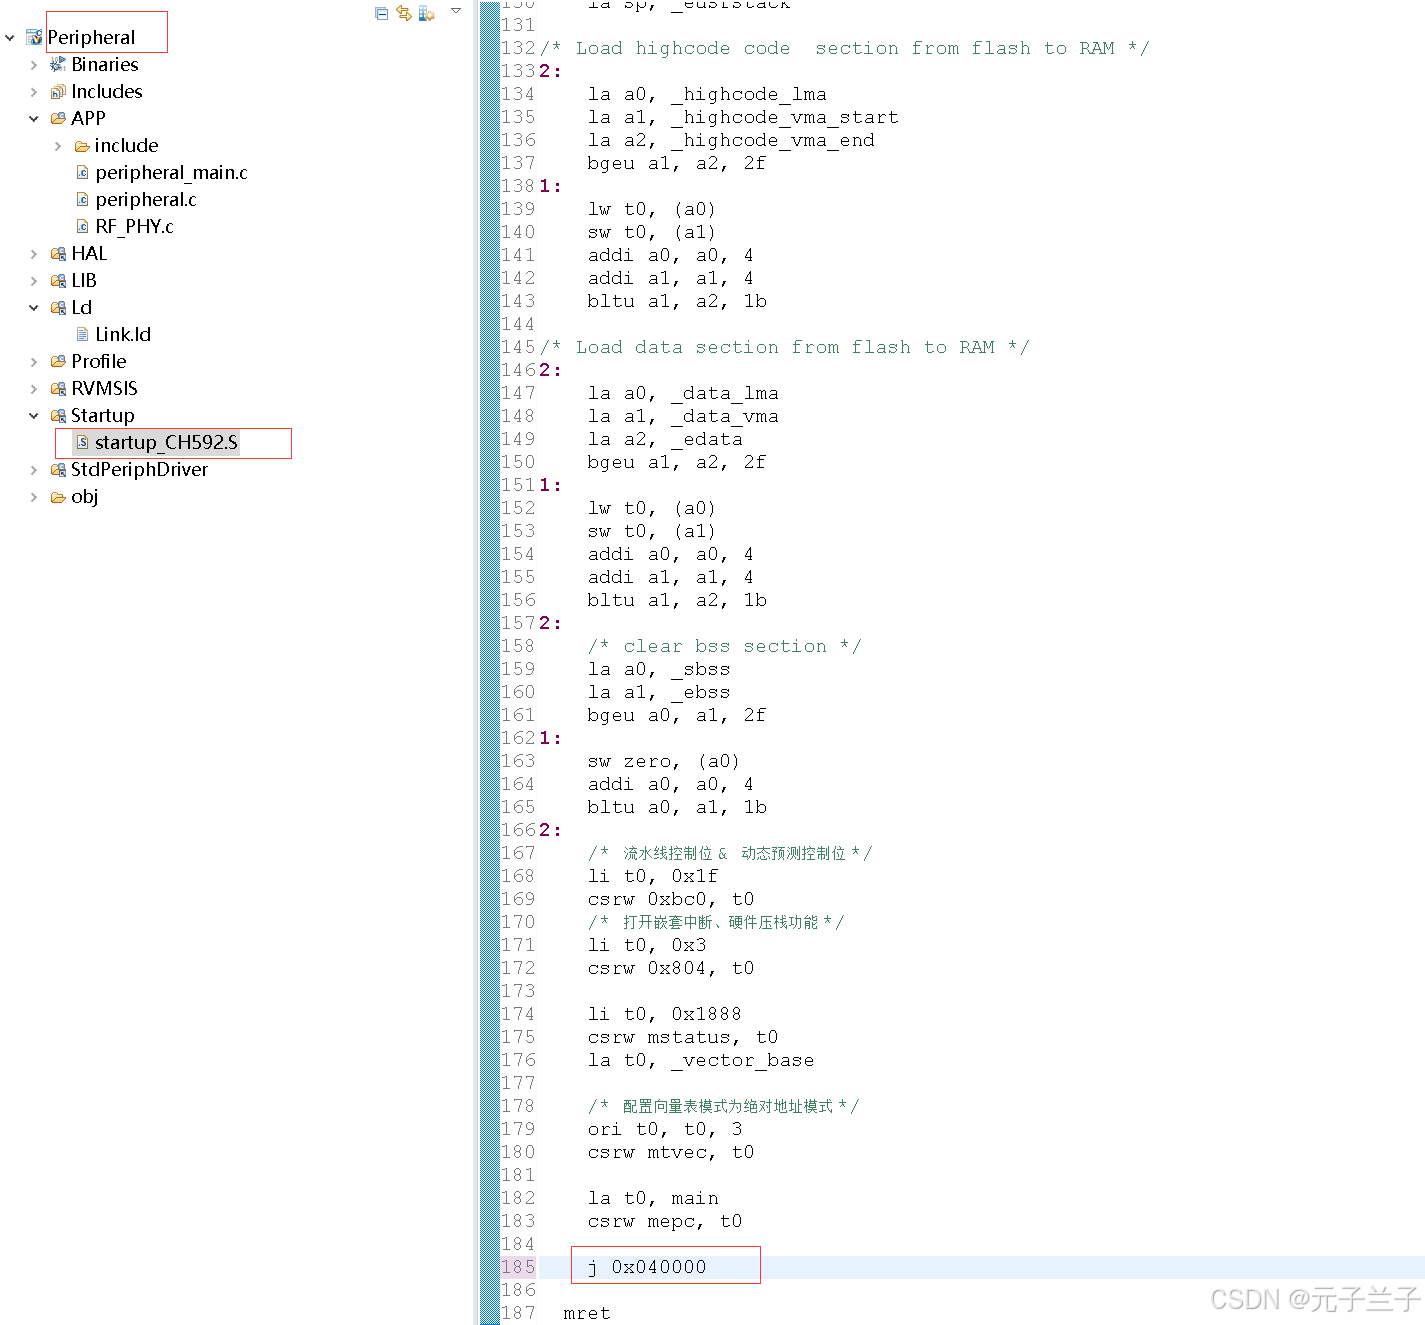Expand the RVMSIS folder arrow

(x=34, y=389)
